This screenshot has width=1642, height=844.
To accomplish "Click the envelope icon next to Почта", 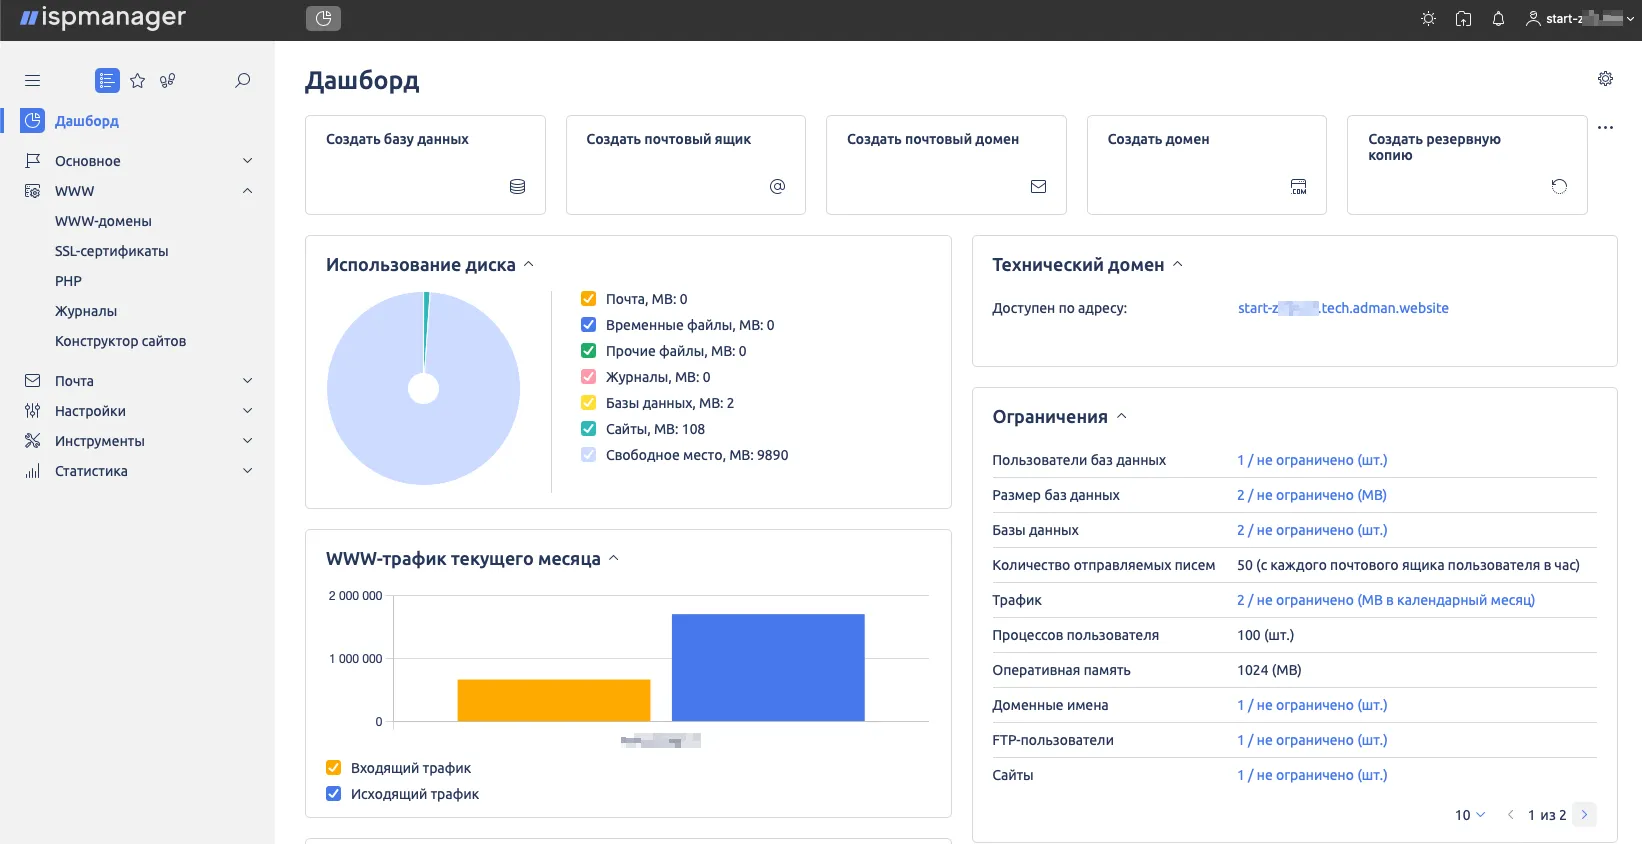I will click(x=33, y=381).
